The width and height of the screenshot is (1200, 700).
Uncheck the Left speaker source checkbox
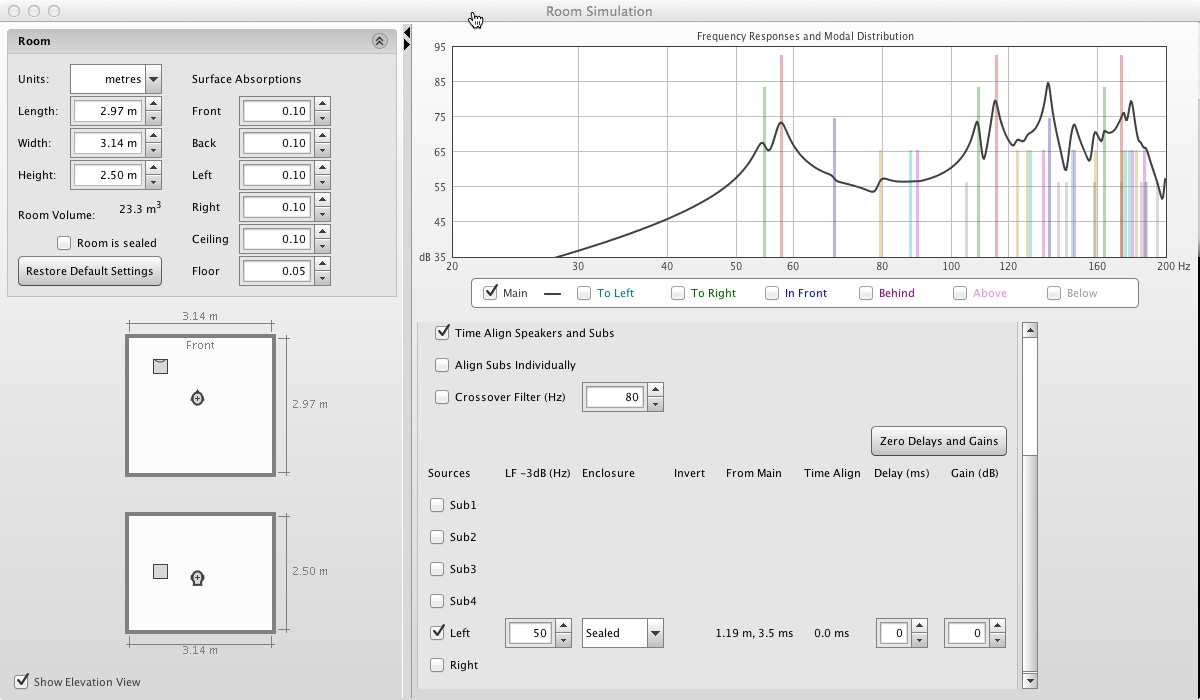437,633
